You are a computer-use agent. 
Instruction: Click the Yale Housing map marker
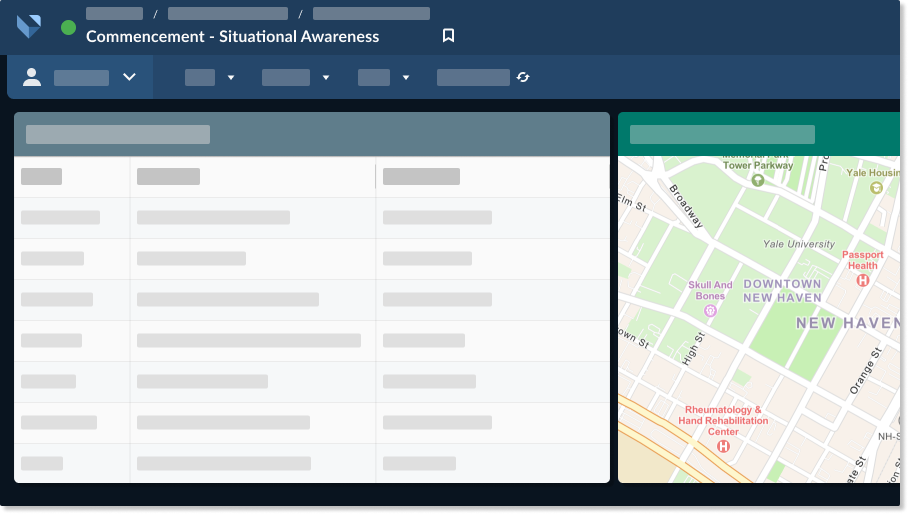coord(876,188)
